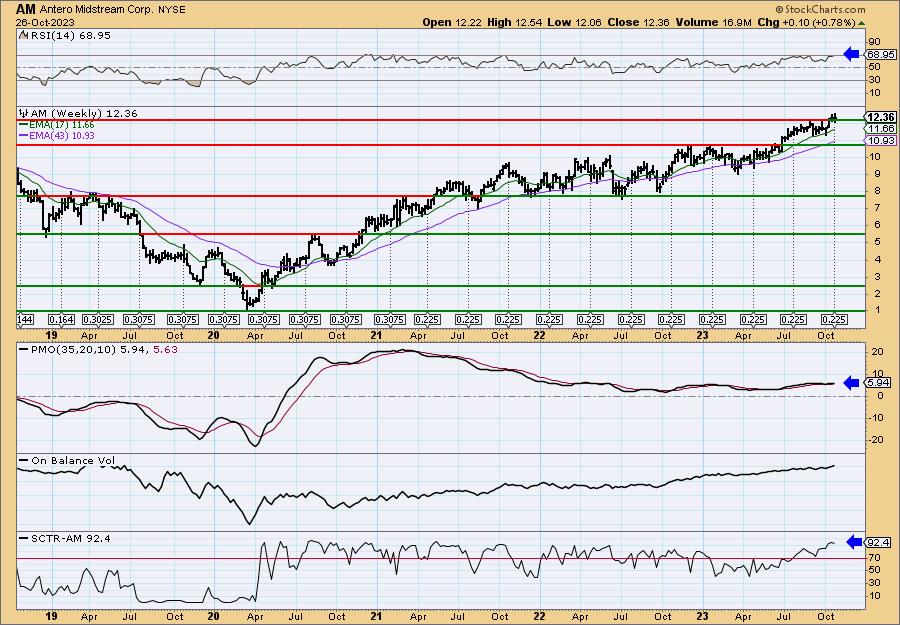Click the NYSE exchange label
The height and width of the screenshot is (625, 900).
[173, 9]
